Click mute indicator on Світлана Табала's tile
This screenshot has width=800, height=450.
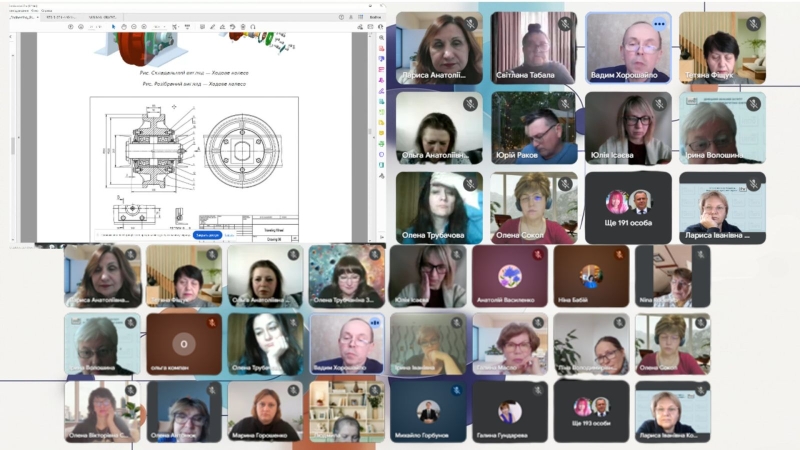(565, 23)
